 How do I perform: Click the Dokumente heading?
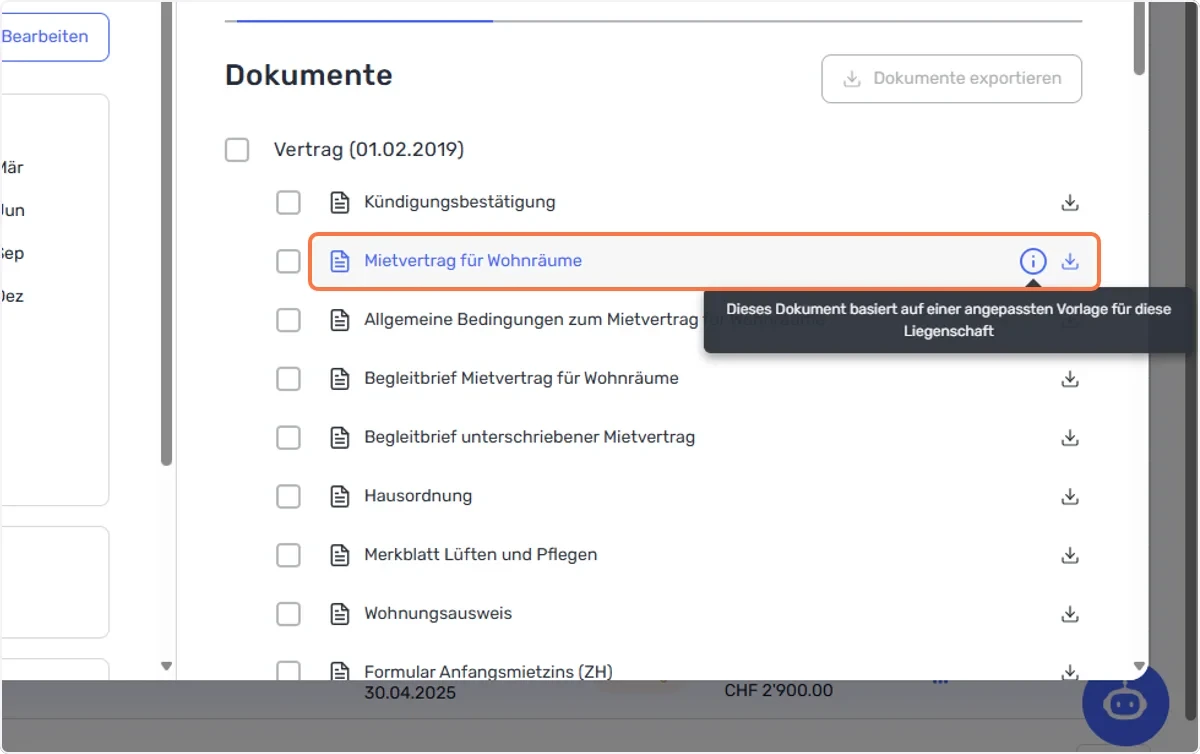coord(309,75)
